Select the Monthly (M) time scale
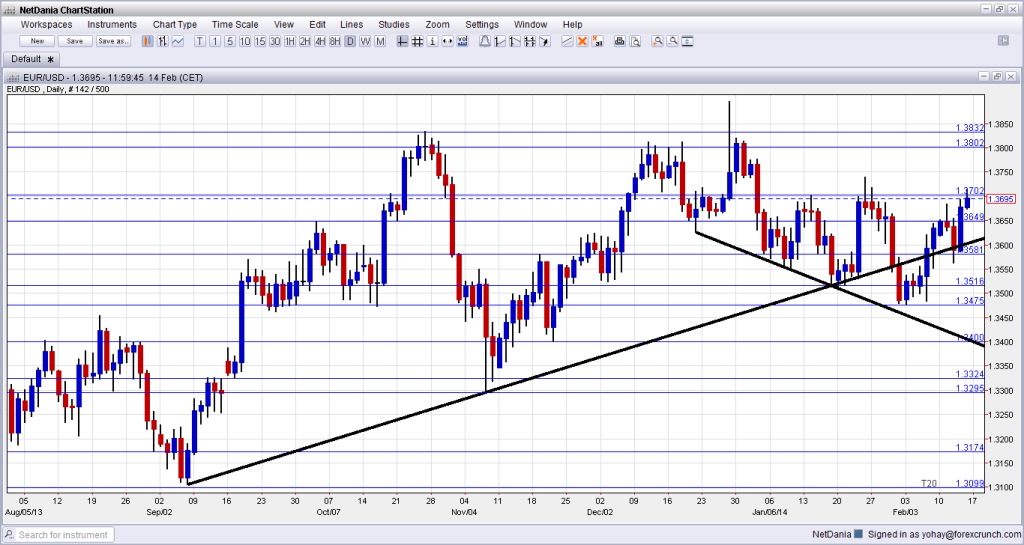The image size is (1024, 545). point(380,41)
